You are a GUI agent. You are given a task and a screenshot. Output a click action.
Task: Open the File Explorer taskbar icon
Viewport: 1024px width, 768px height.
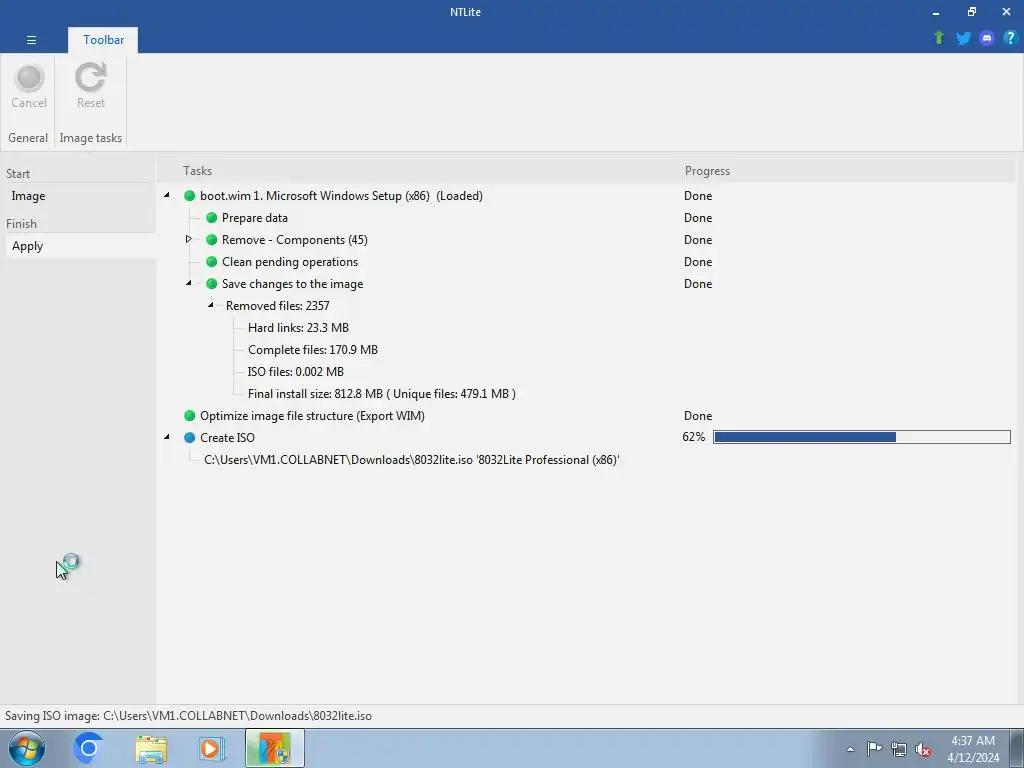(151, 748)
